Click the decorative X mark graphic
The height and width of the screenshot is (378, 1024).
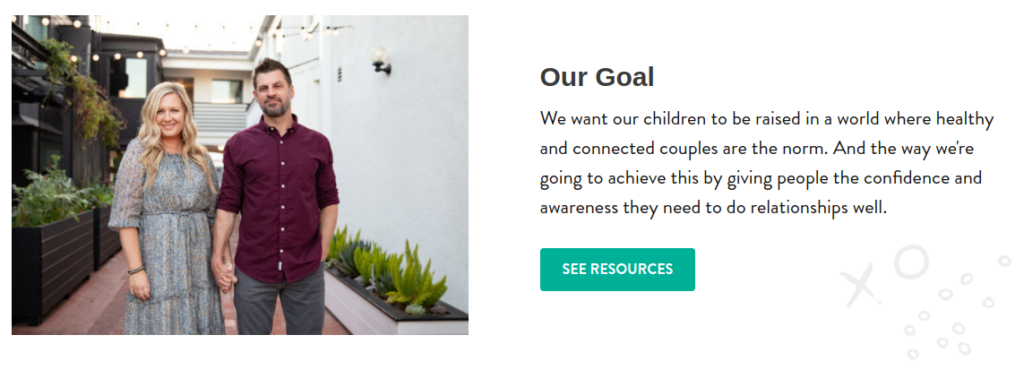coord(856,285)
